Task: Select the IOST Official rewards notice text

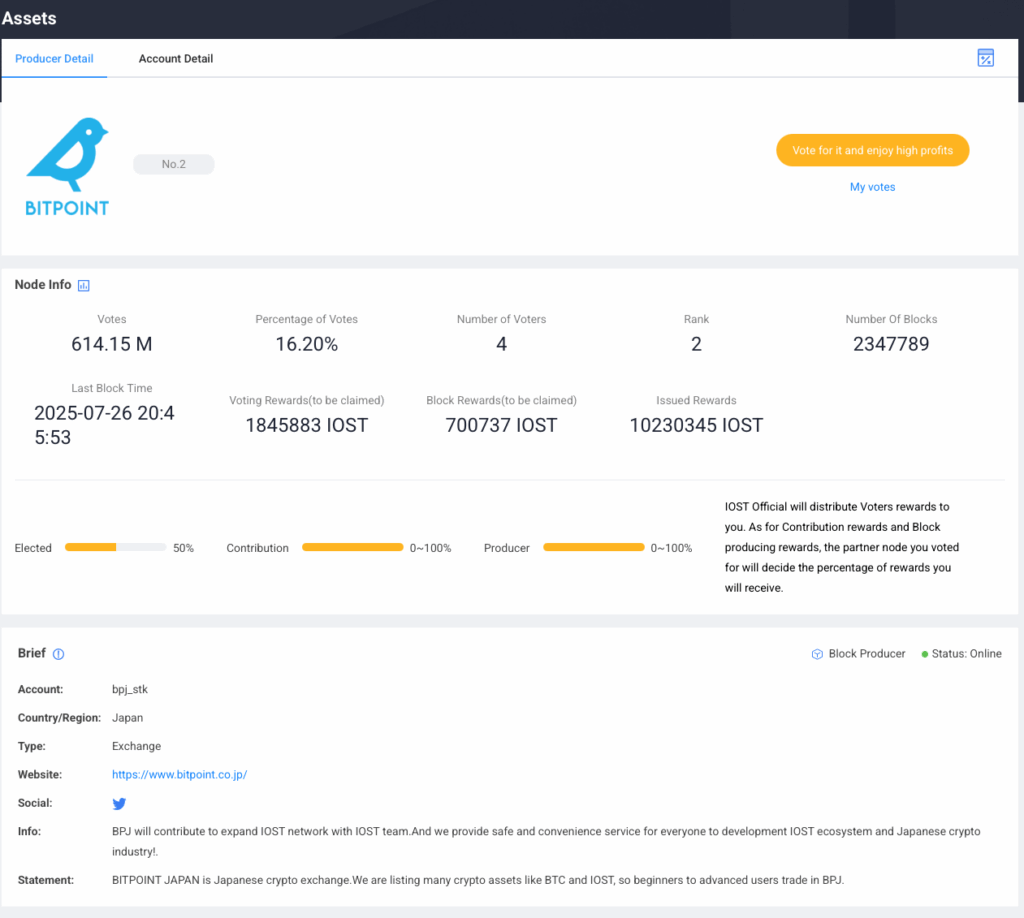Action: [x=842, y=547]
